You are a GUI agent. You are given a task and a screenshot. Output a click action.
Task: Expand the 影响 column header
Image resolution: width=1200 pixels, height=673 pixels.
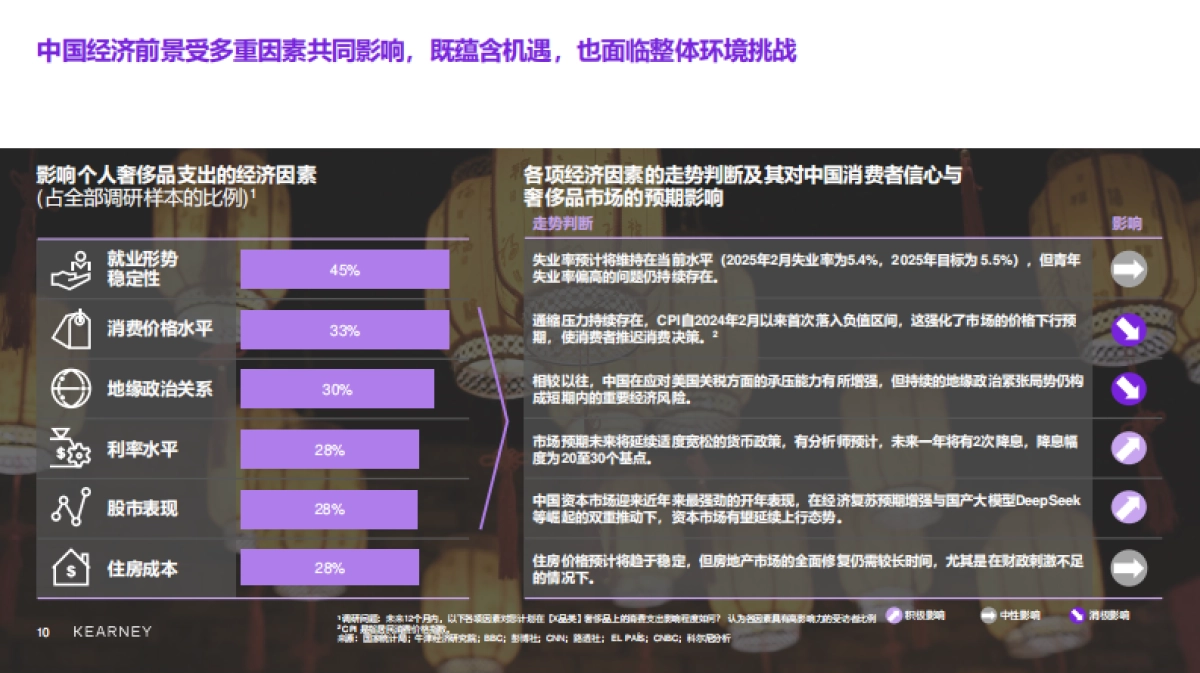1128,223
